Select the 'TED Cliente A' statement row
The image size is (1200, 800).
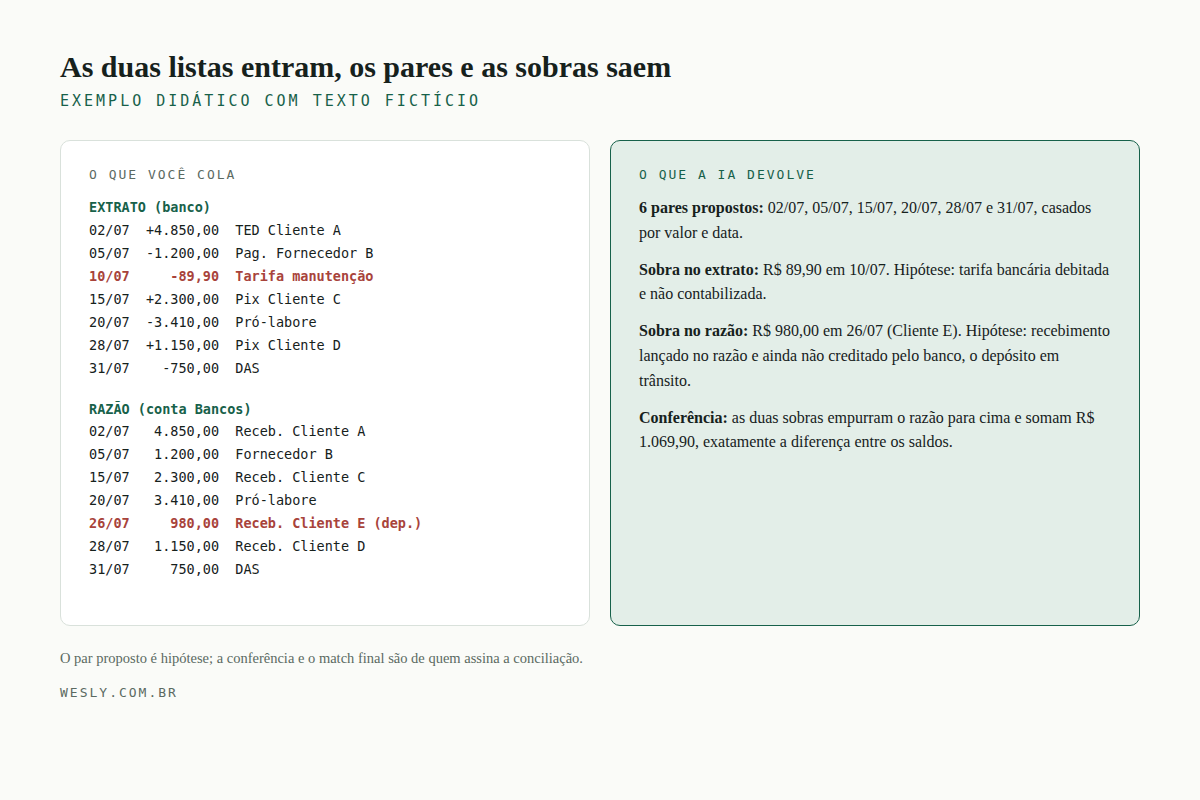point(215,230)
